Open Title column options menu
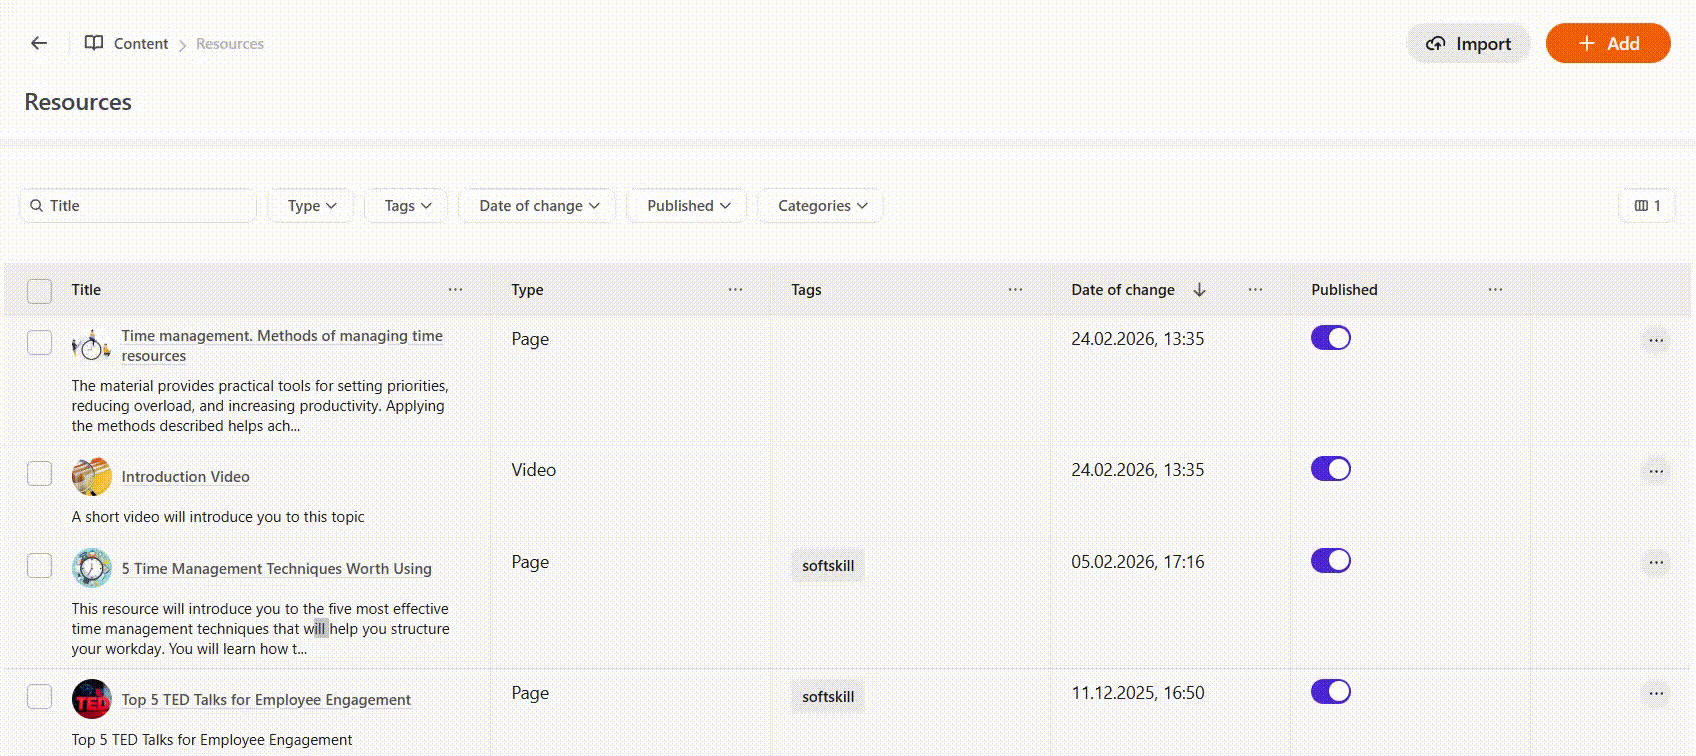The width and height of the screenshot is (1696, 756). tap(455, 290)
